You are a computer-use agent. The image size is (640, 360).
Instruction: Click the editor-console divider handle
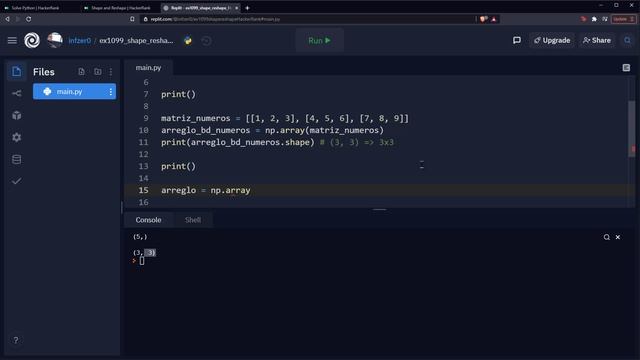pos(380,209)
